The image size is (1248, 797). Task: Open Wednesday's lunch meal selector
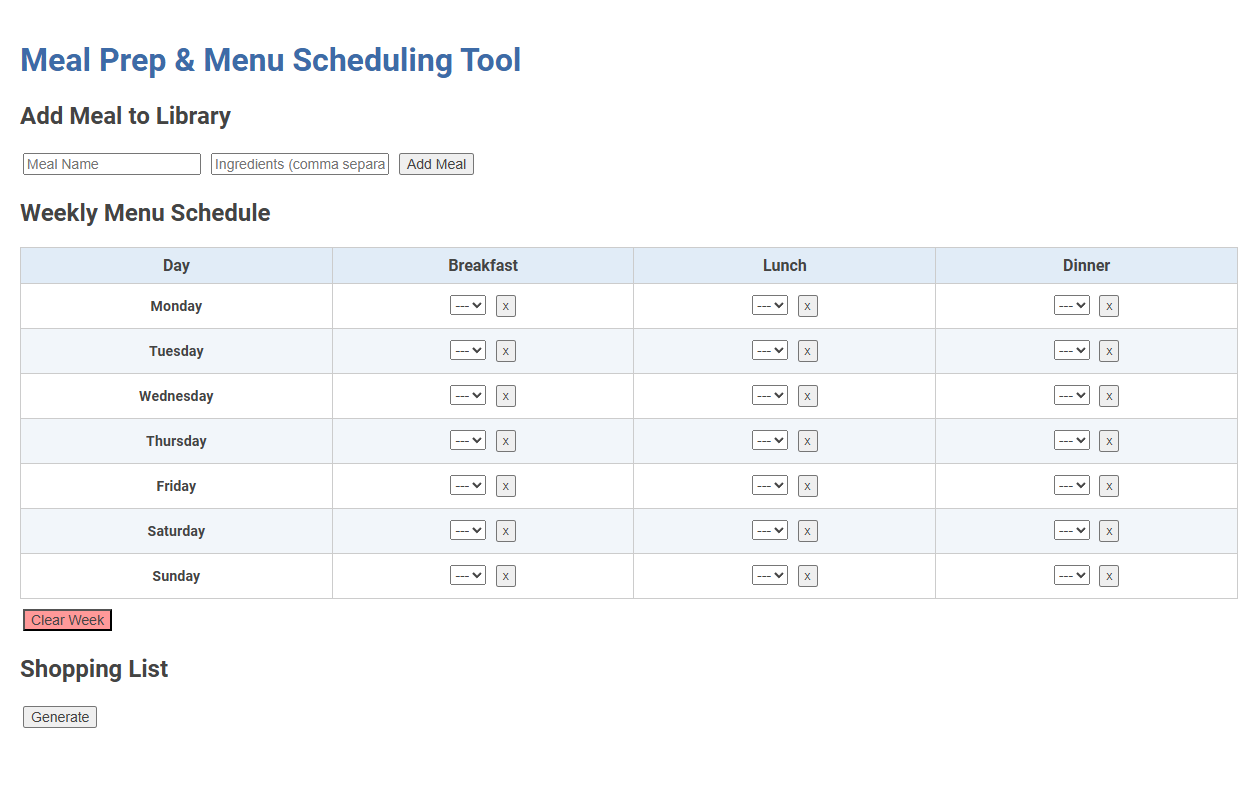point(769,395)
